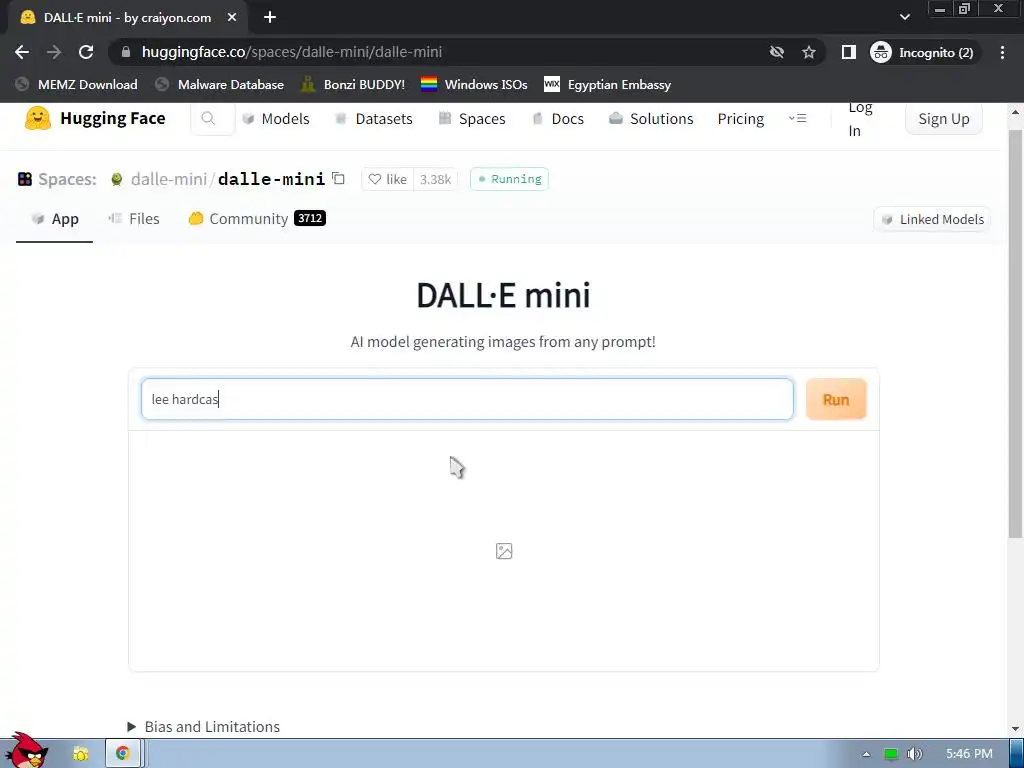Open Pricing navigation item

pos(741,119)
